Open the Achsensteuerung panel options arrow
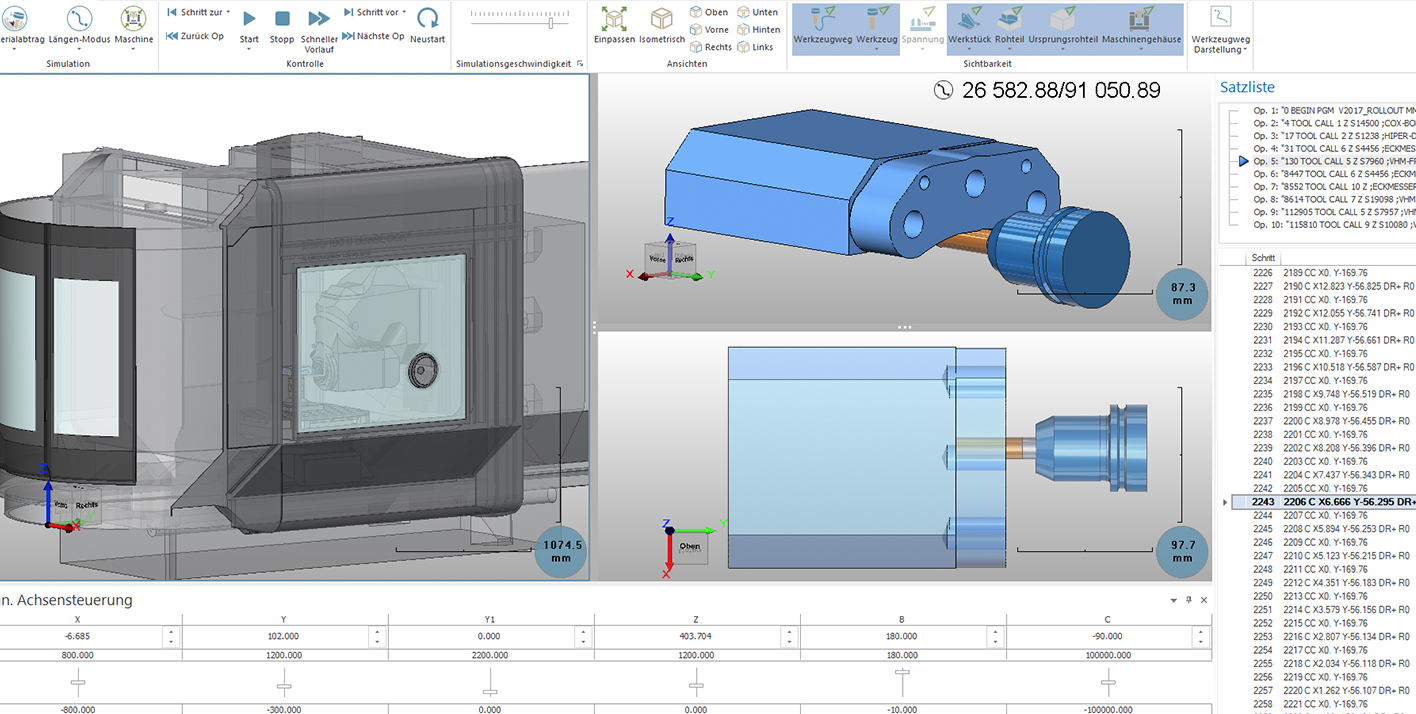The height and width of the screenshot is (714, 1416). tap(1174, 601)
